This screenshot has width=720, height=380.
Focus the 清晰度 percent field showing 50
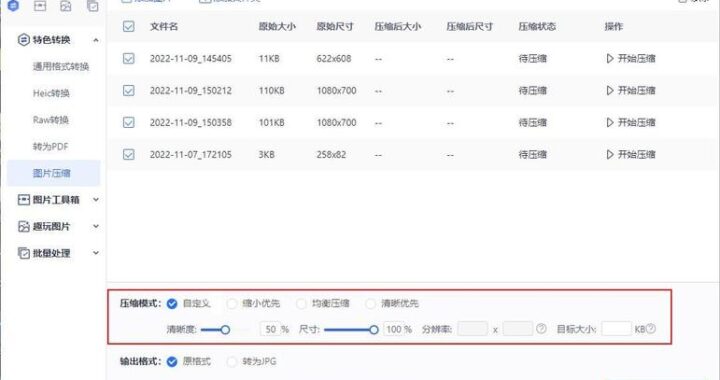pyautogui.click(x=270, y=329)
